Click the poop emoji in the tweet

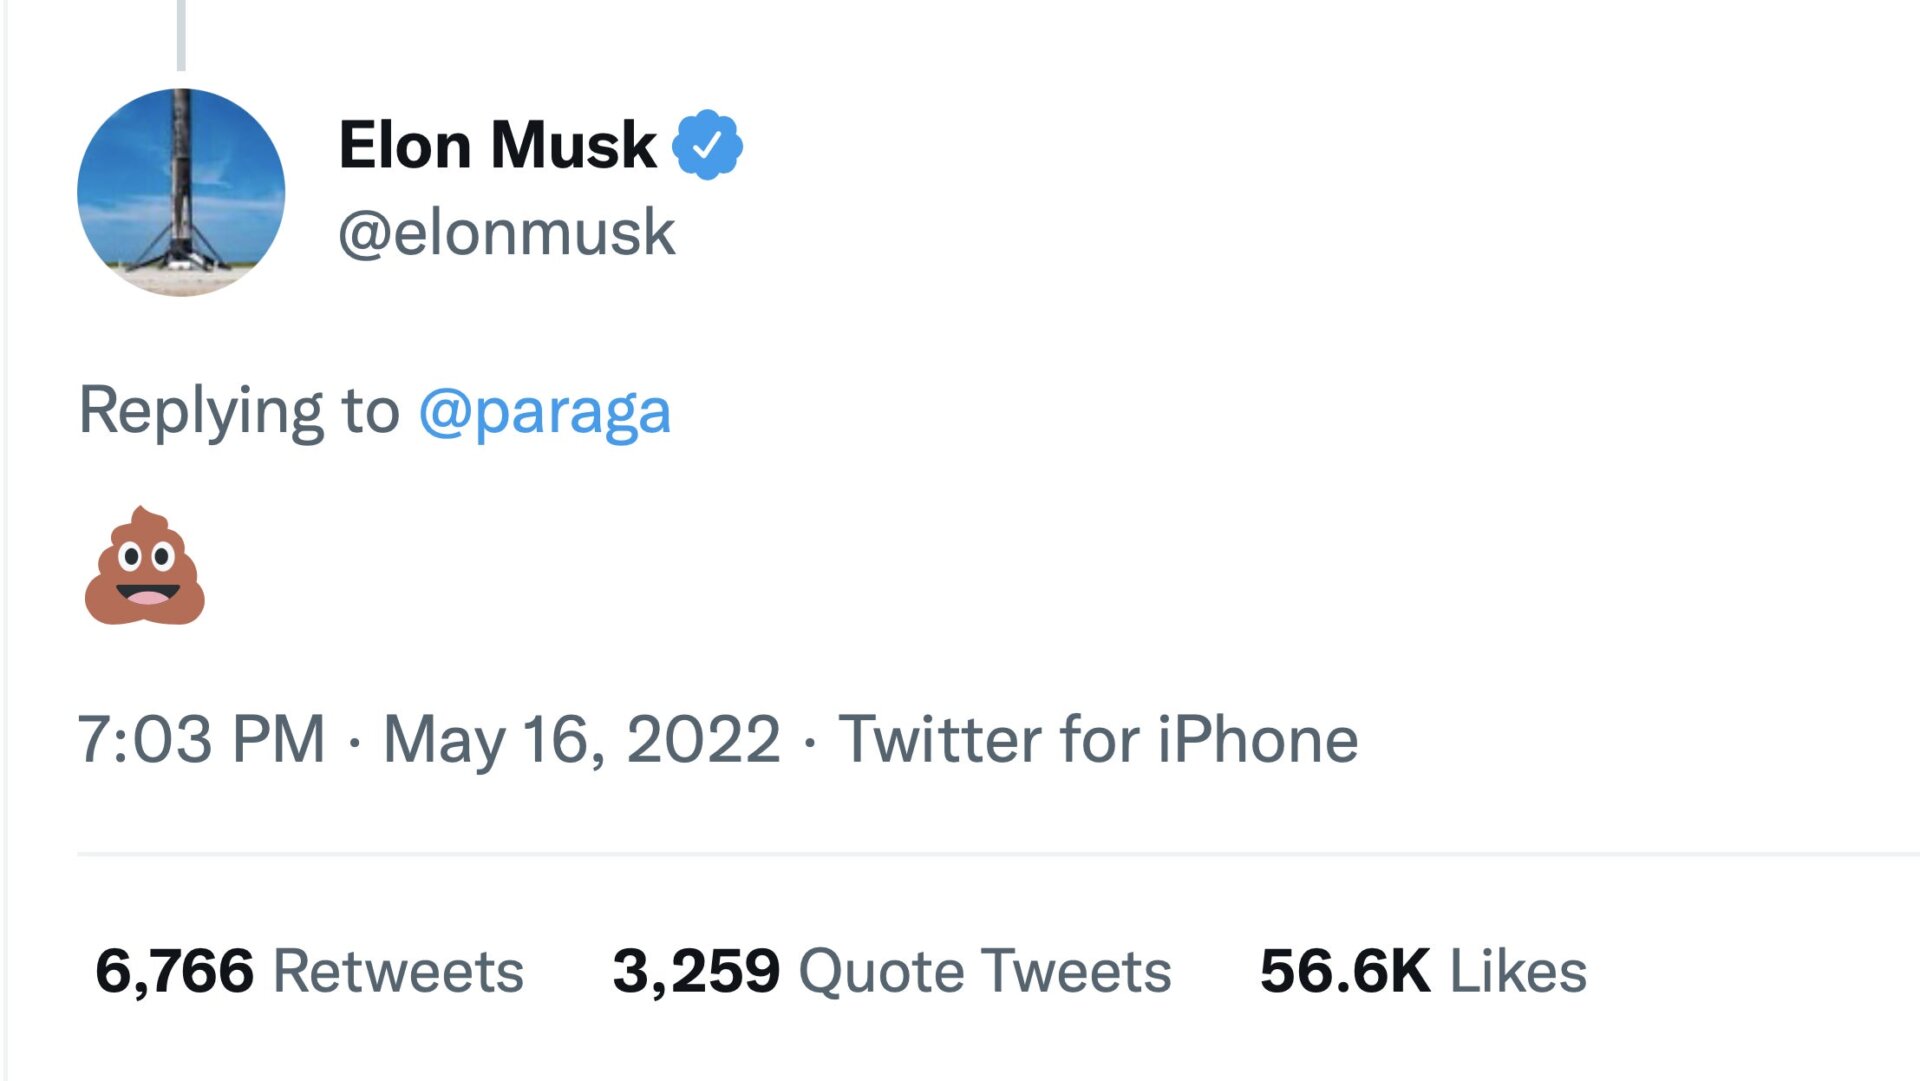tap(142, 567)
